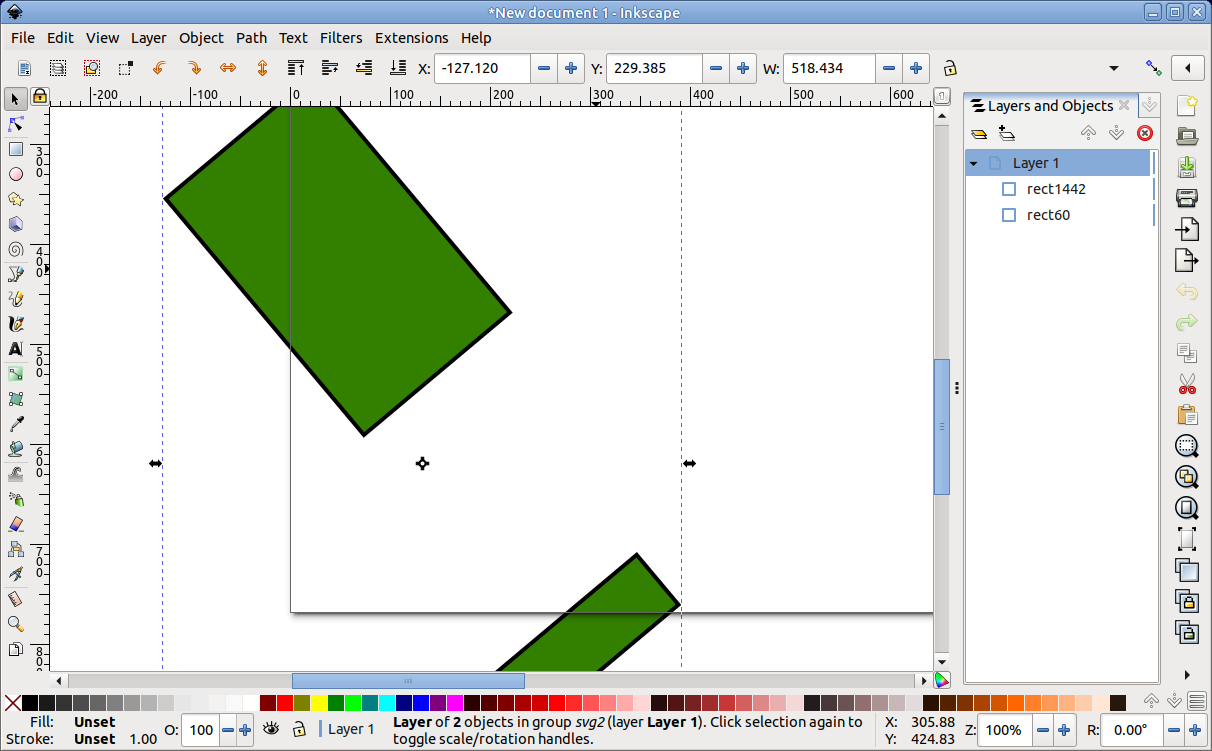Select the Spiral tool
1212x751 pixels.
pyautogui.click(x=14, y=249)
